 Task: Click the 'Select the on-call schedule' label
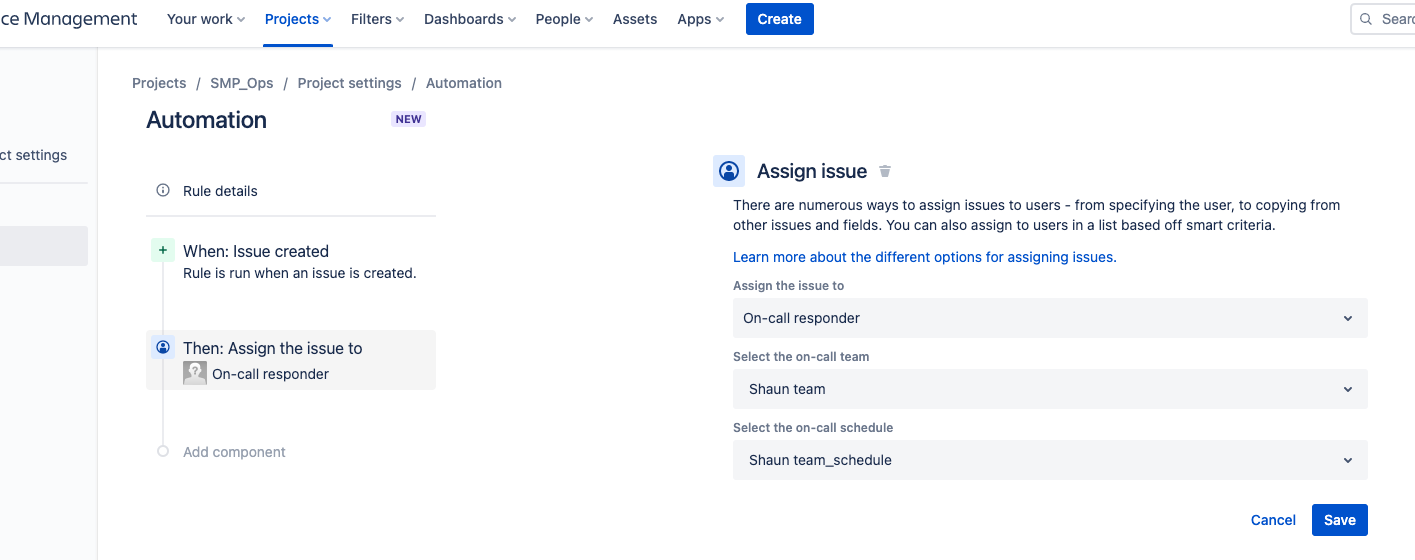[813, 427]
